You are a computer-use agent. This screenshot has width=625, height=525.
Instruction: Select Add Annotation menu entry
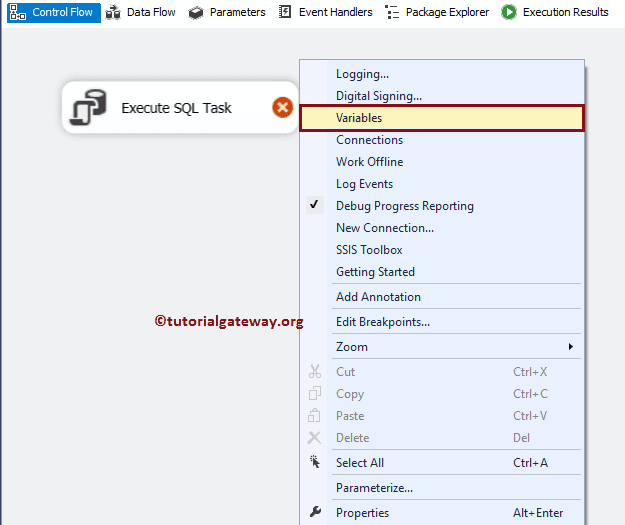pos(378,297)
